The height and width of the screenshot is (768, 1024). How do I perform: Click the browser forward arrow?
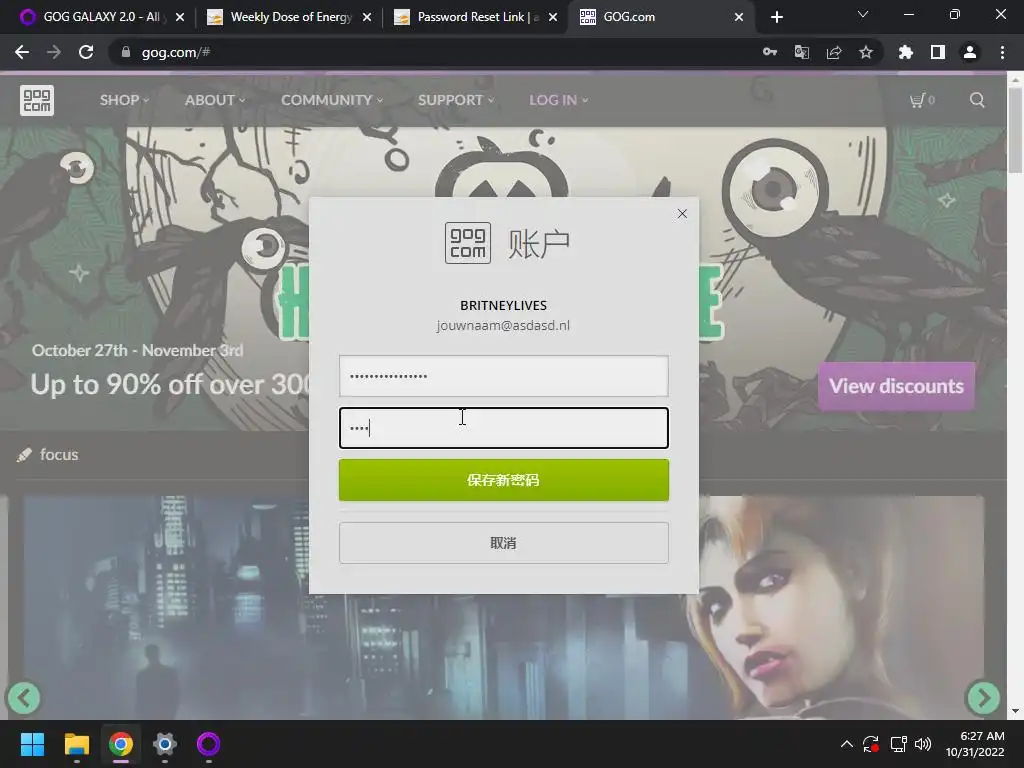(54, 52)
